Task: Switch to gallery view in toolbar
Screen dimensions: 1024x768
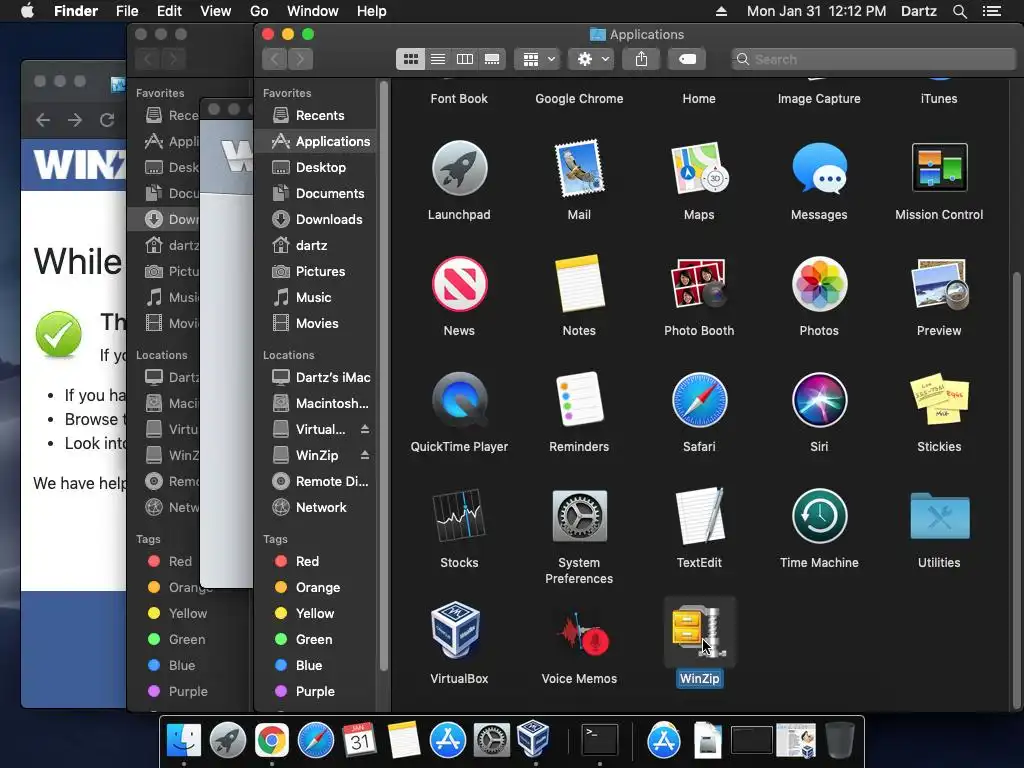Action: (492, 59)
